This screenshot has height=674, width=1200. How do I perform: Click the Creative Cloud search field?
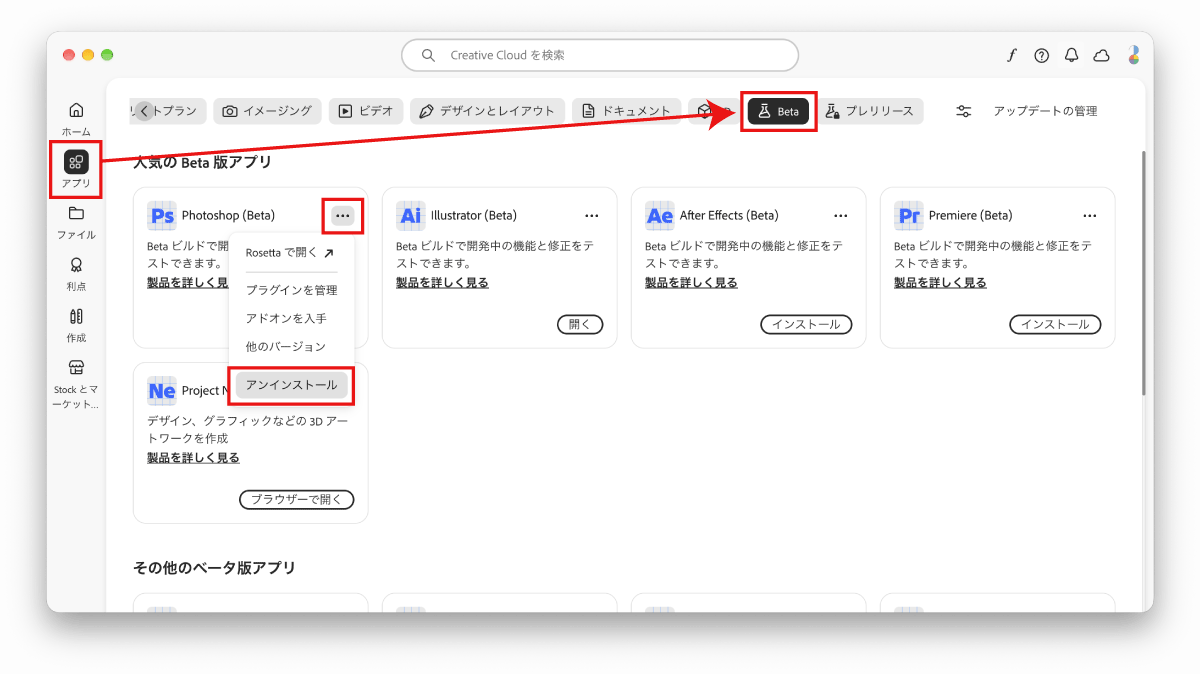(600, 55)
